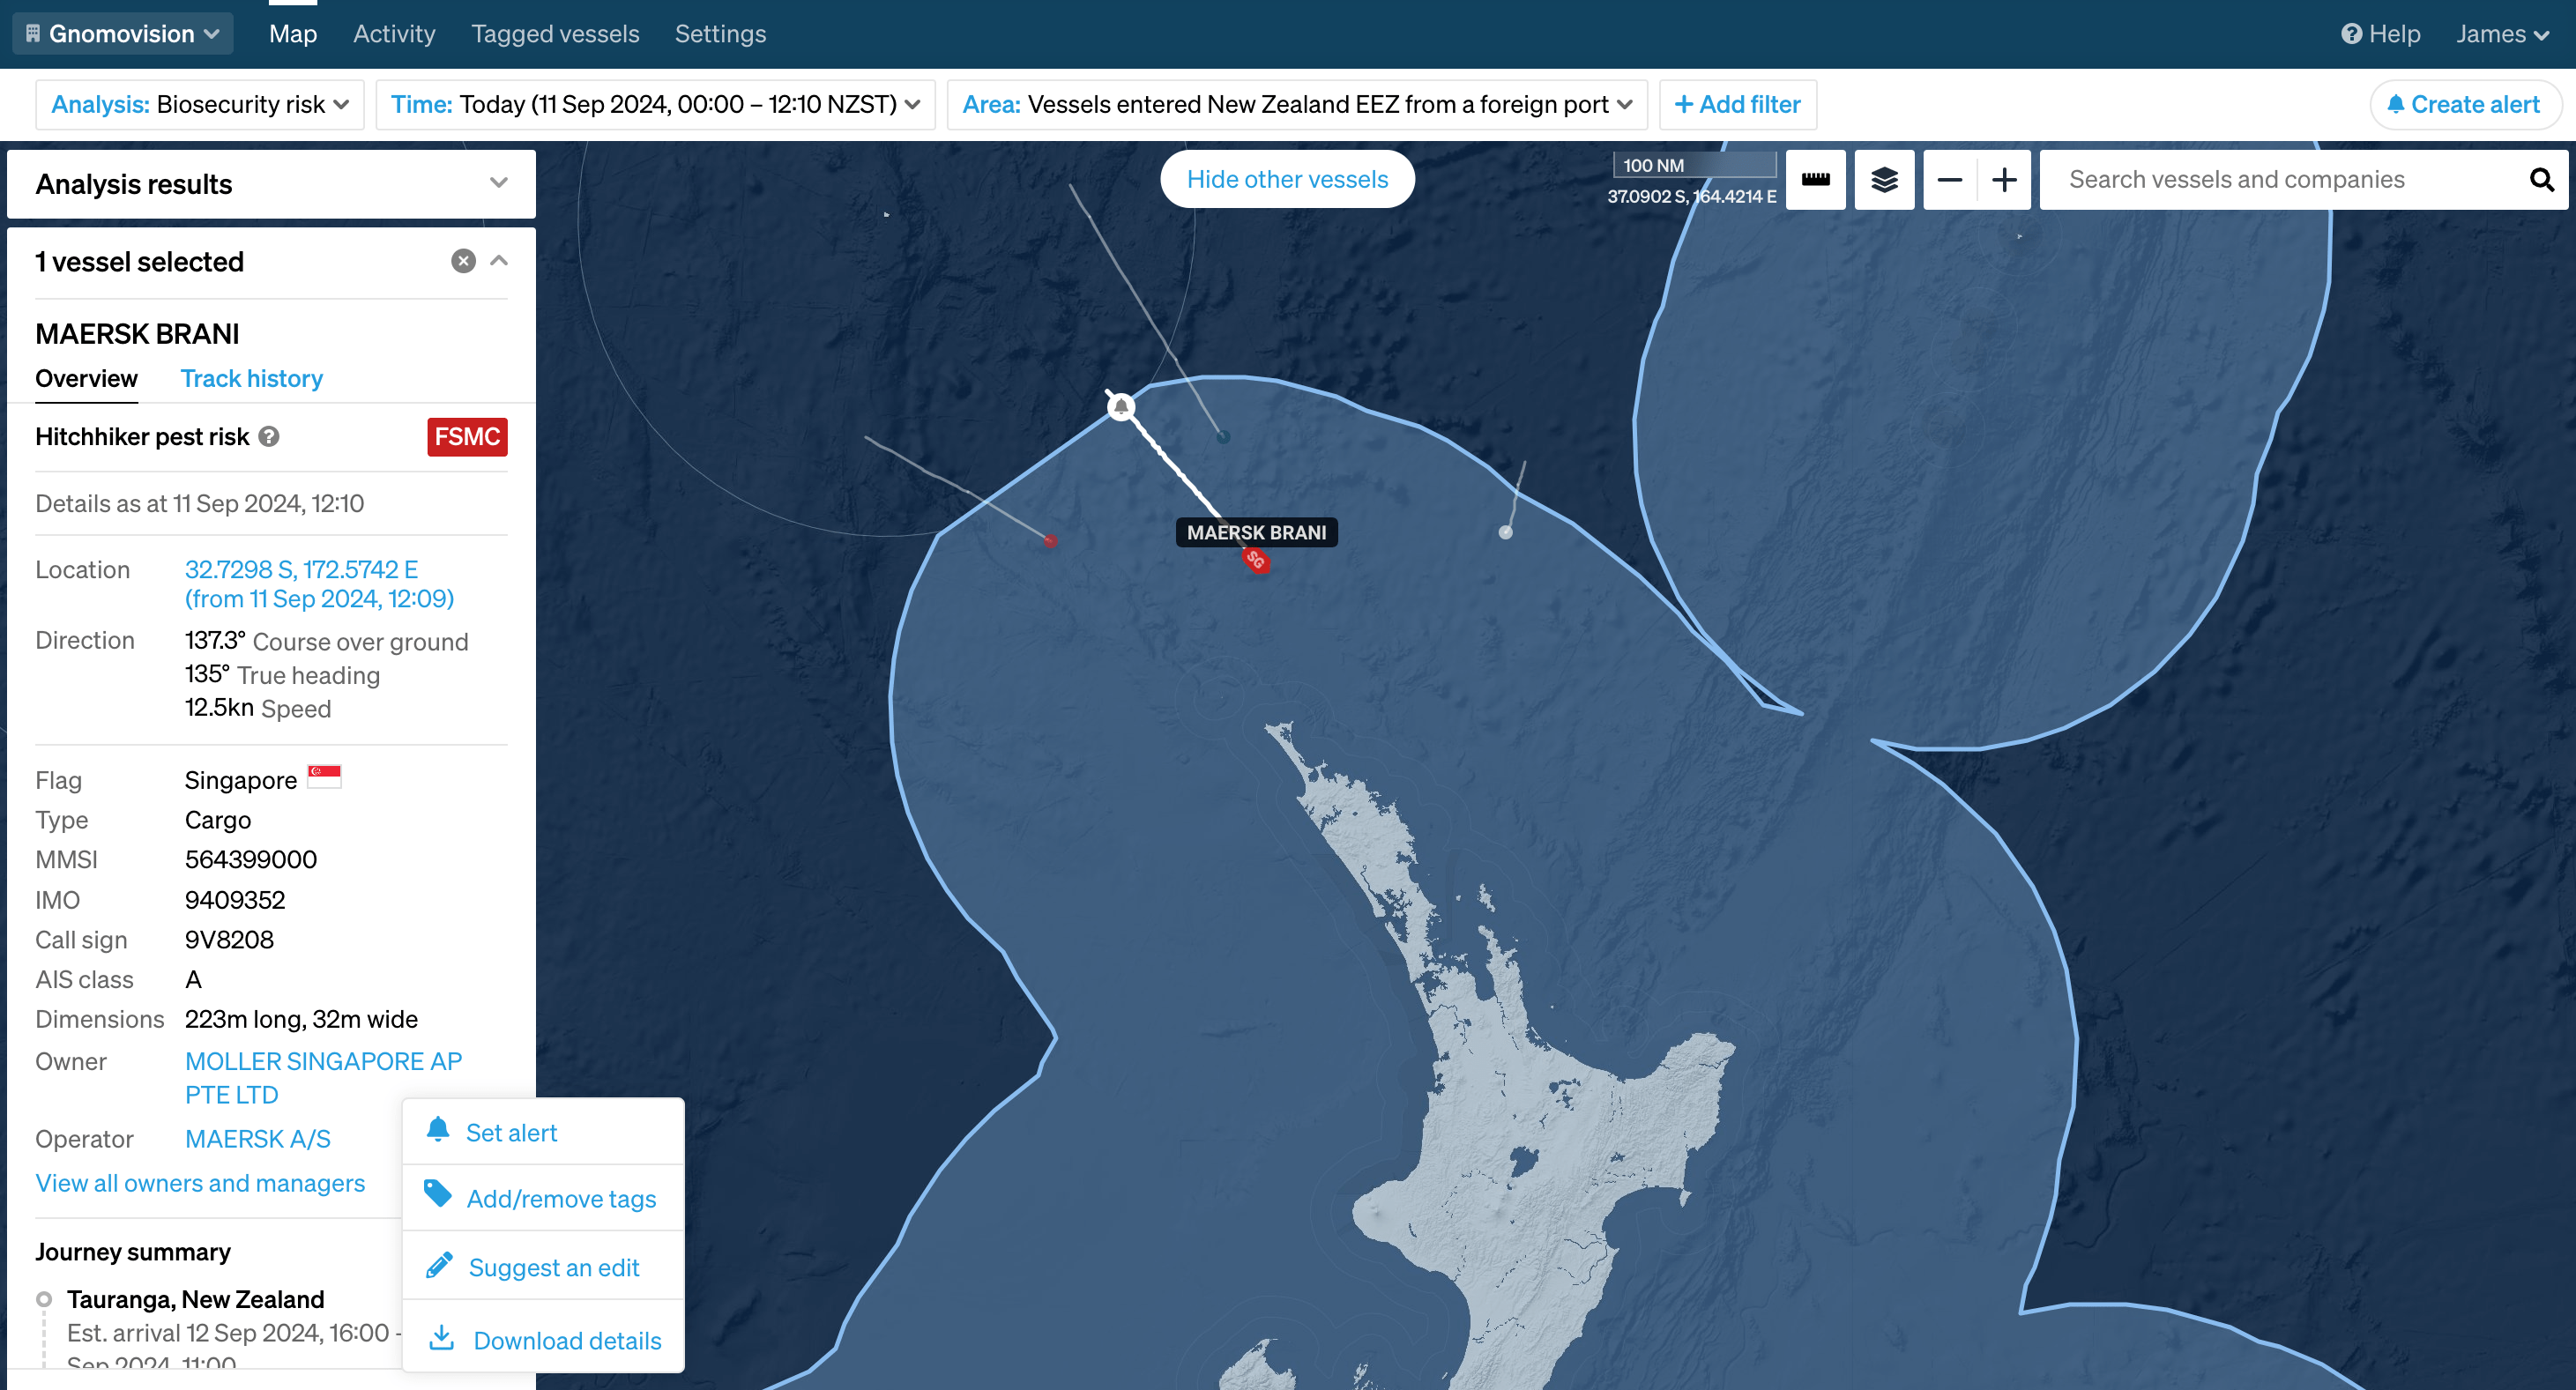Open vessel location coordinates link

[319, 584]
